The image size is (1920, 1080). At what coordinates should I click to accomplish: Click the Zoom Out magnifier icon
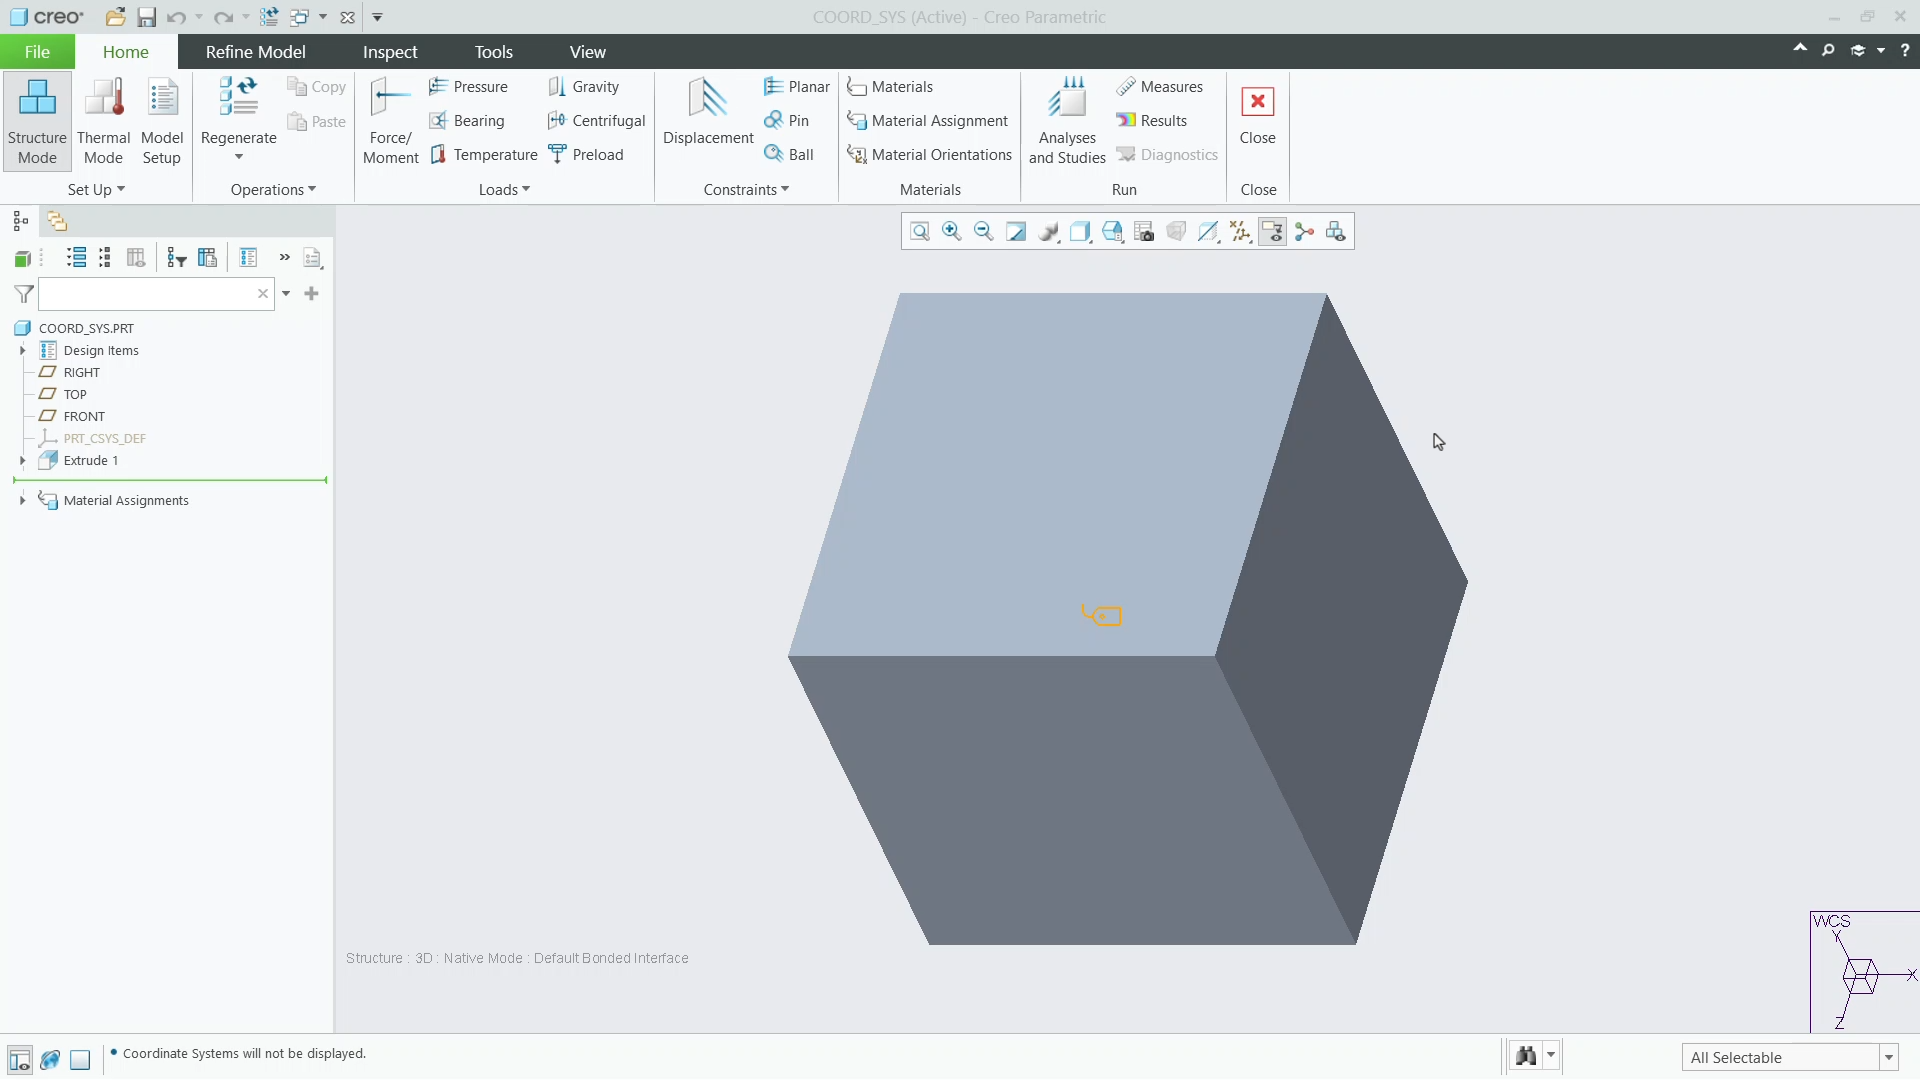coord(984,232)
